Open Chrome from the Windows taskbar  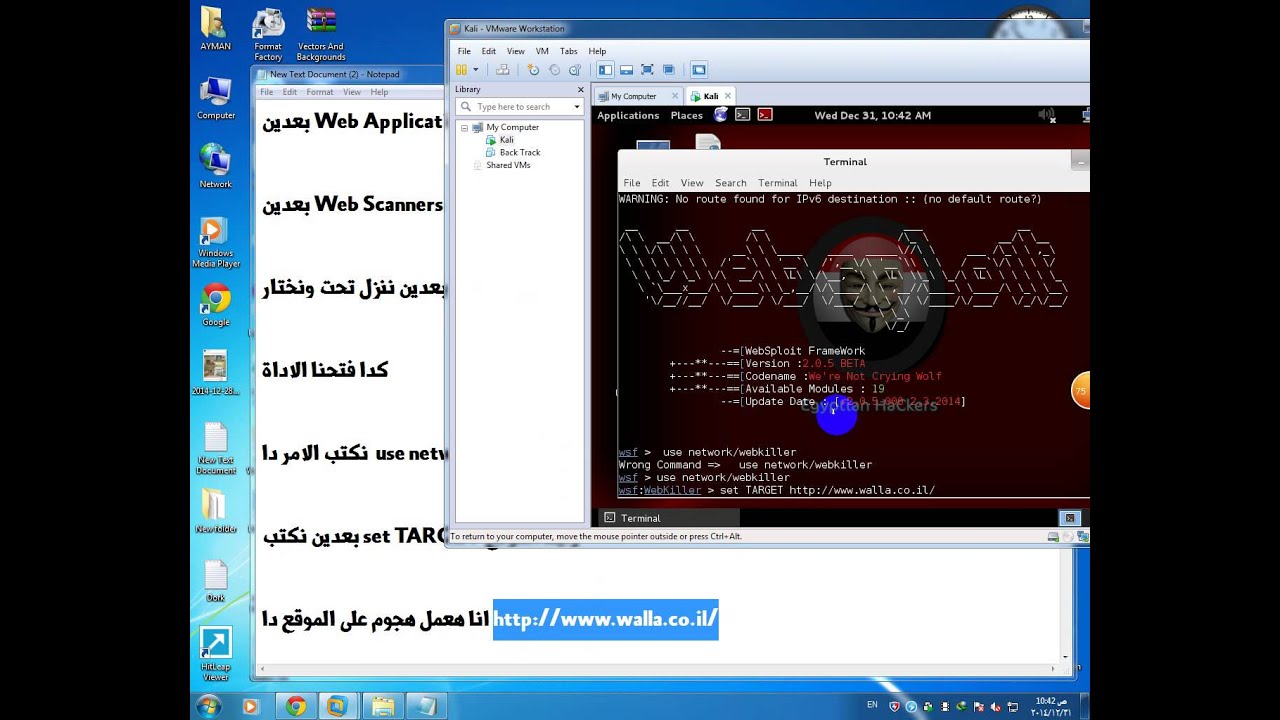click(296, 706)
